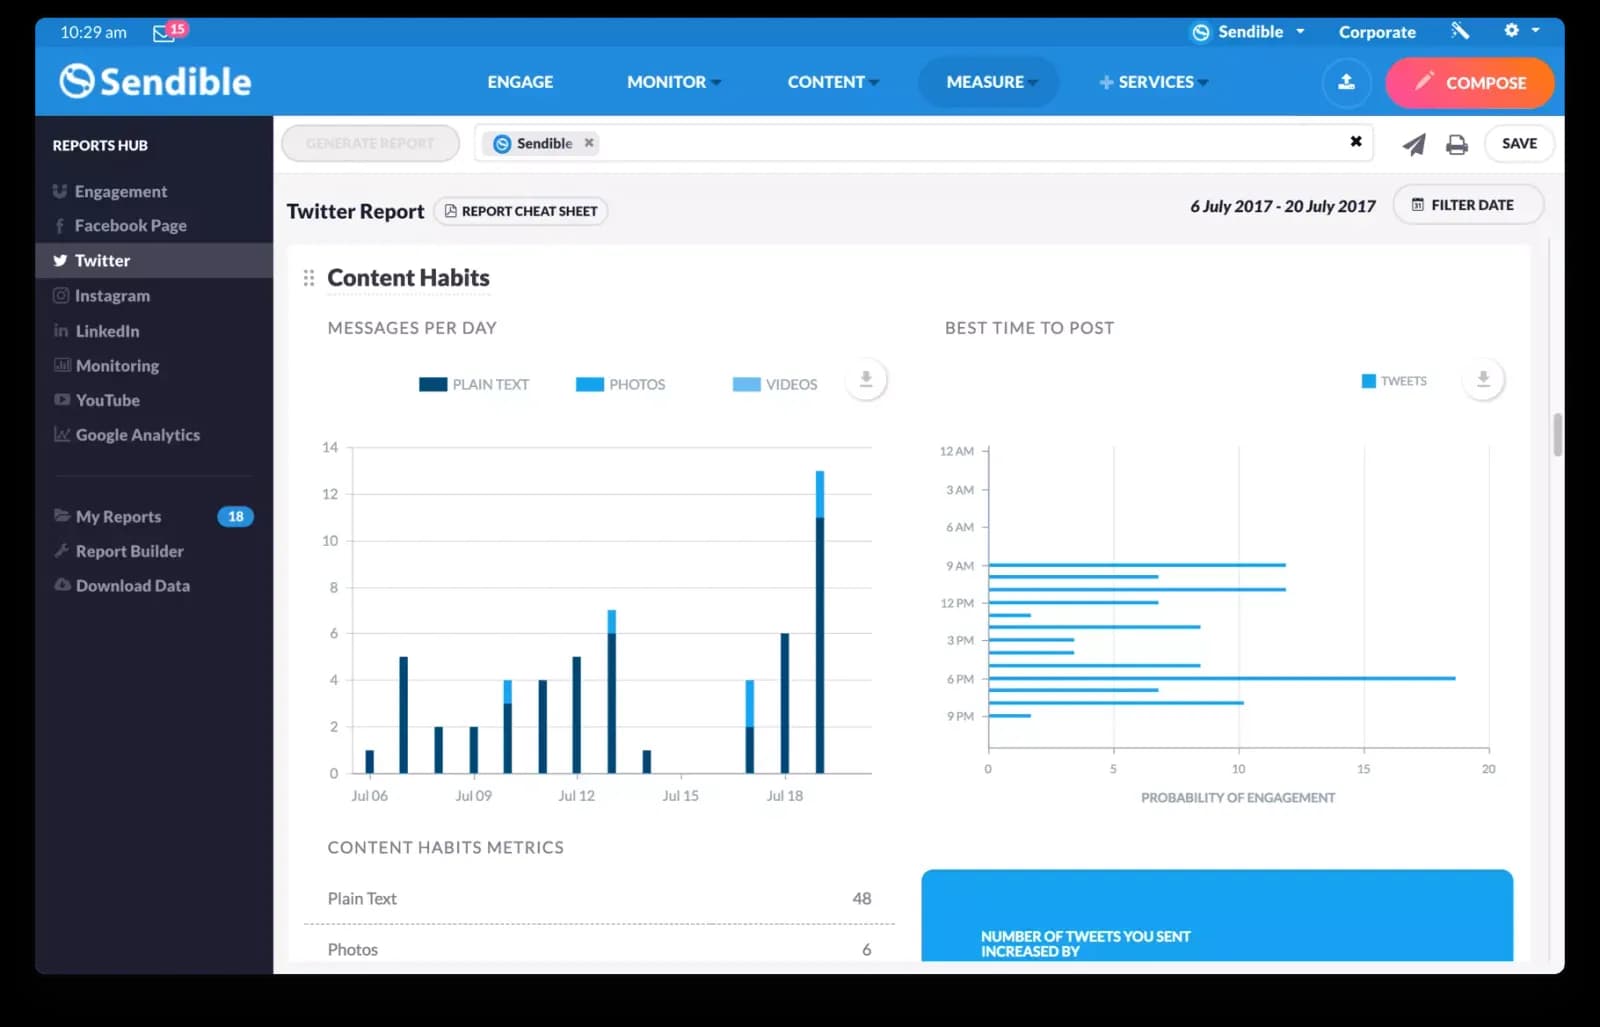Image resolution: width=1600 pixels, height=1027 pixels.
Task: Click the Filter Date button
Action: tap(1467, 205)
